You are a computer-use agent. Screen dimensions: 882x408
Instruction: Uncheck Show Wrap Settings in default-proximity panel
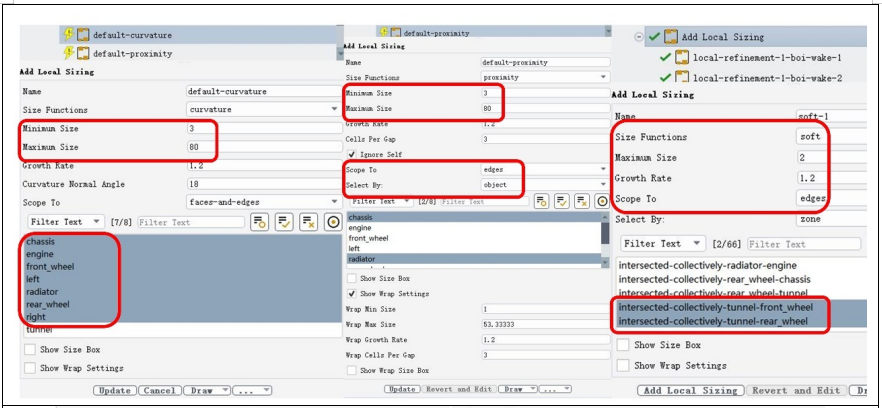pyautogui.click(x=352, y=293)
